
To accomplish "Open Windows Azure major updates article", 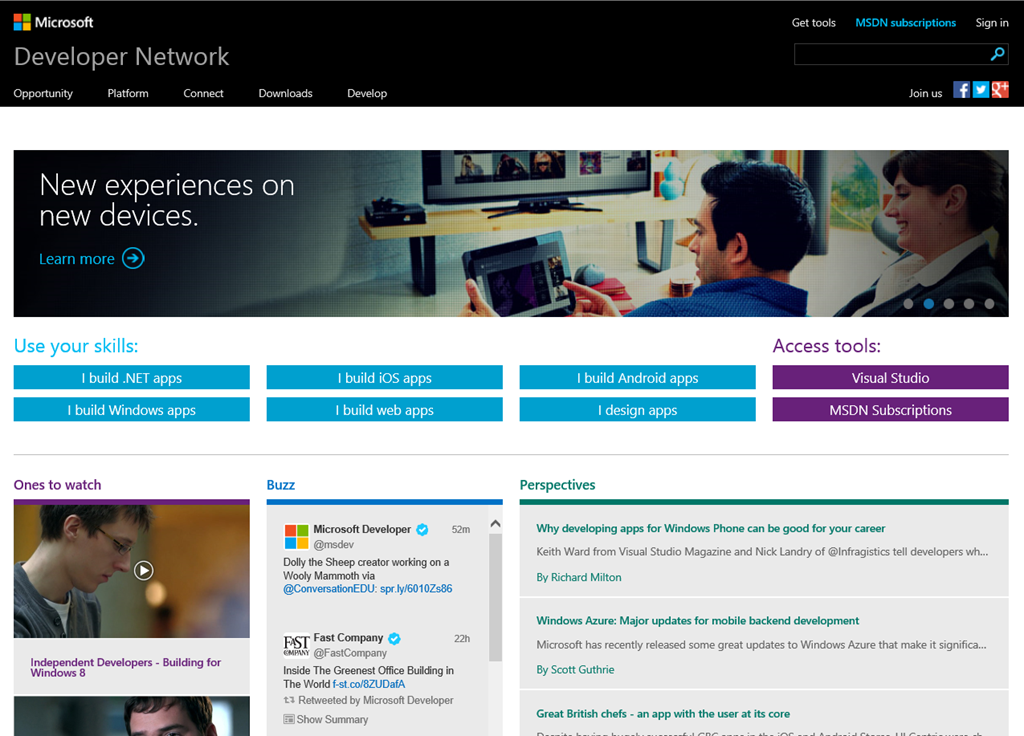I will pos(697,621).
